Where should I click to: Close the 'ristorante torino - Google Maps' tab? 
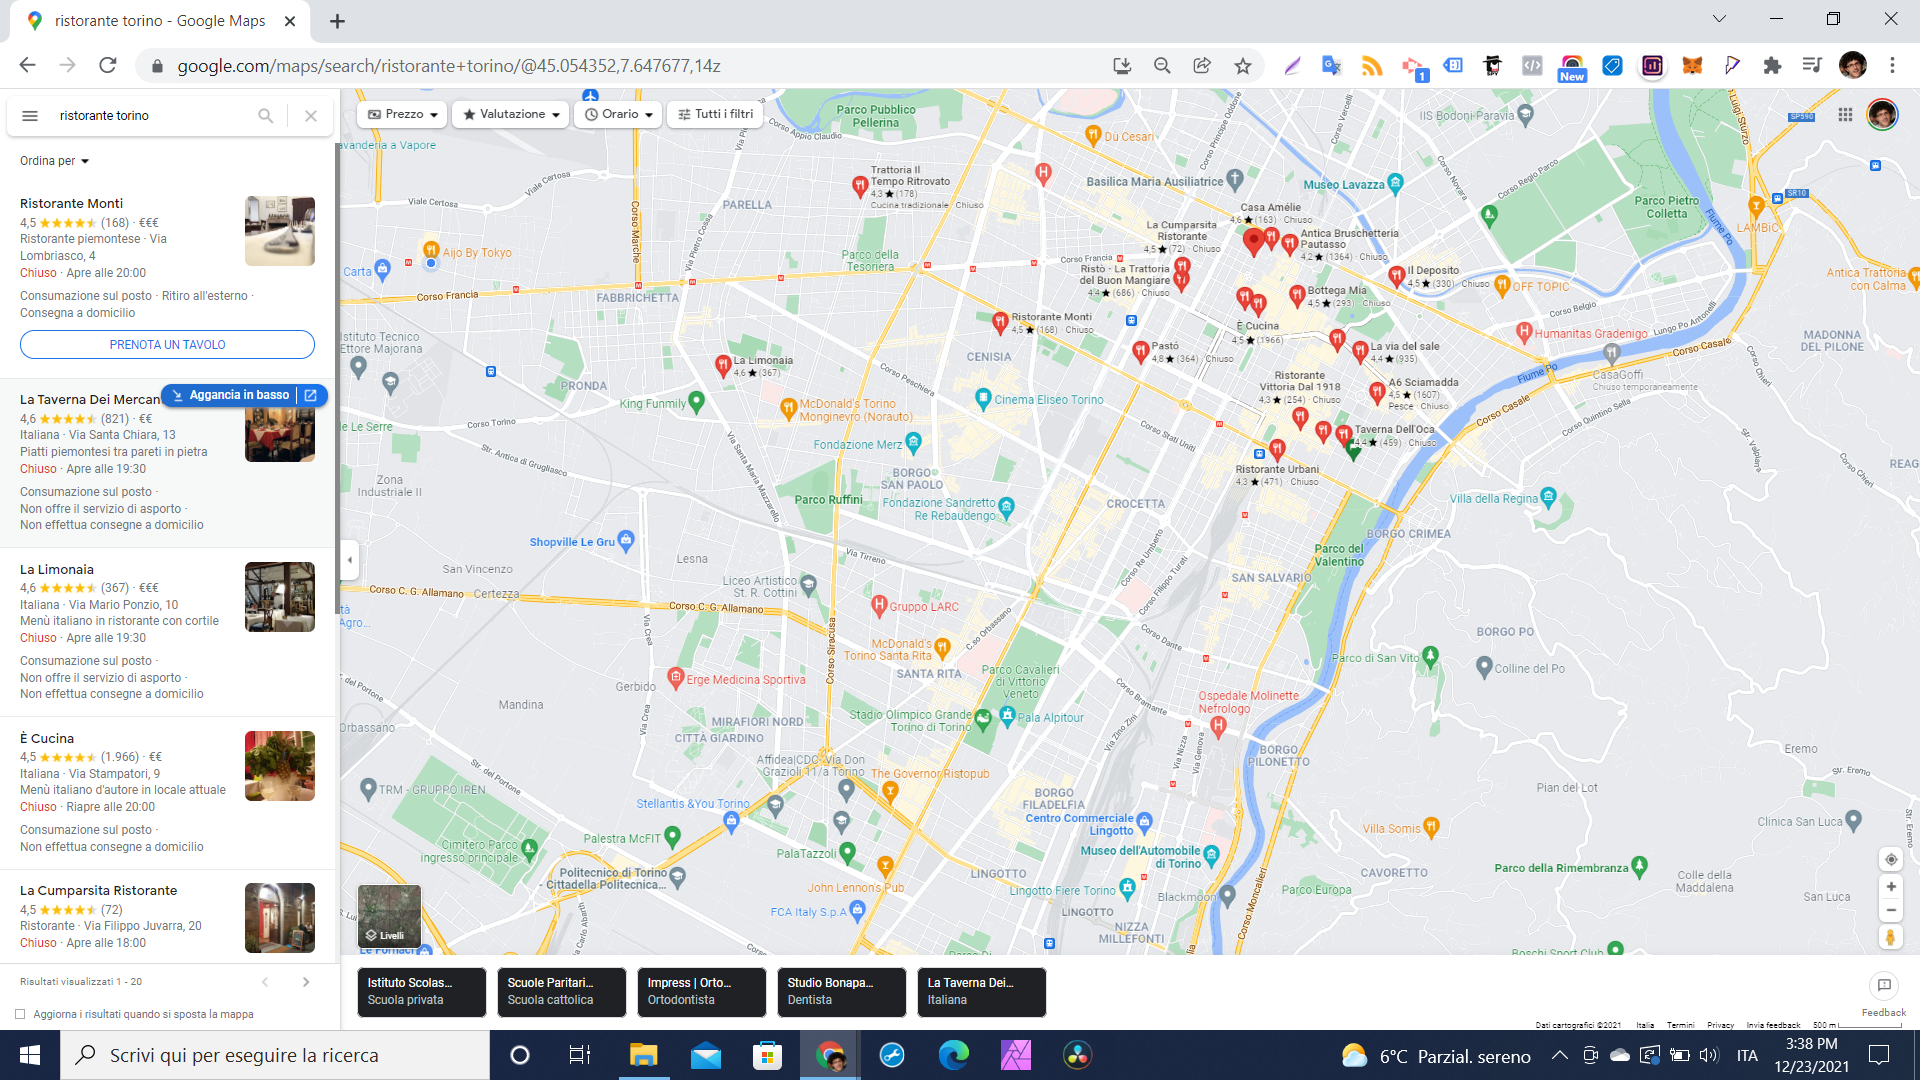[x=290, y=21]
